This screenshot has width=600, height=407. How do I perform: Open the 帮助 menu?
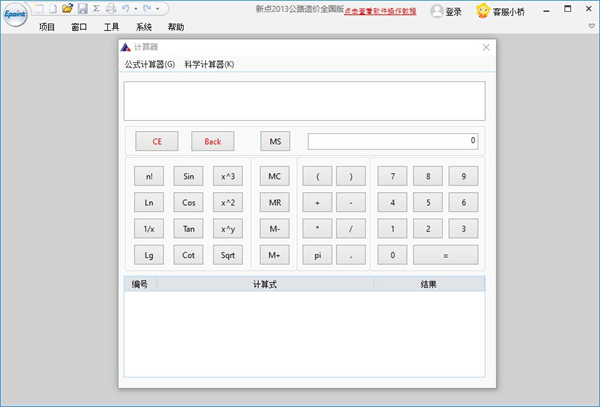pos(176,27)
